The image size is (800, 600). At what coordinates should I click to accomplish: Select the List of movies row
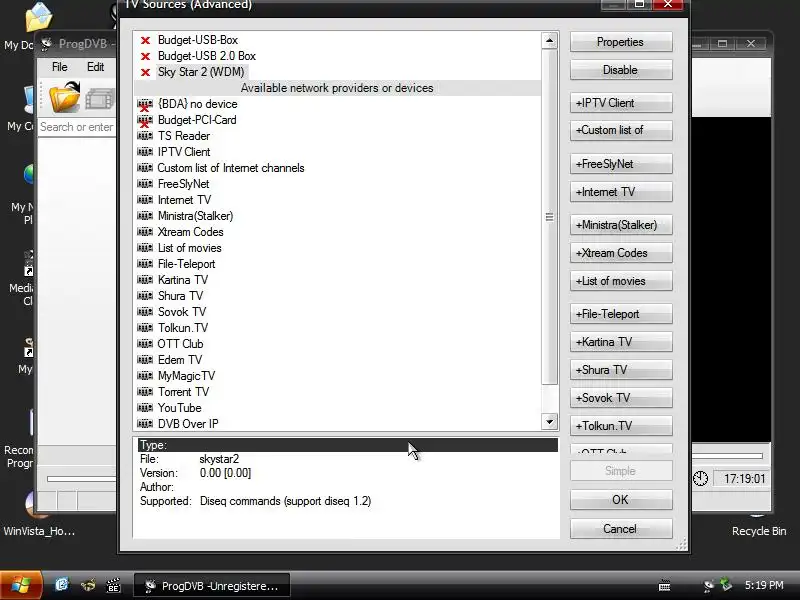(x=337, y=248)
